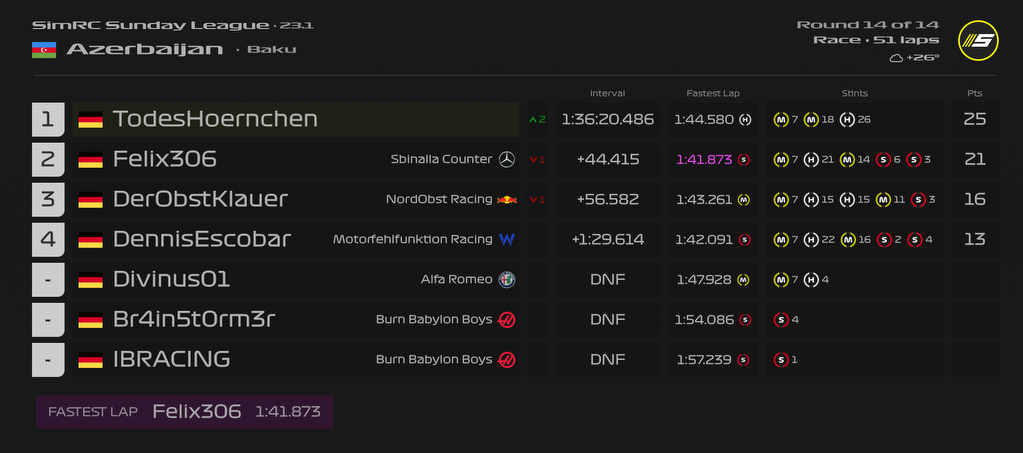Click the Azerbaijan flag icon

tap(43, 49)
